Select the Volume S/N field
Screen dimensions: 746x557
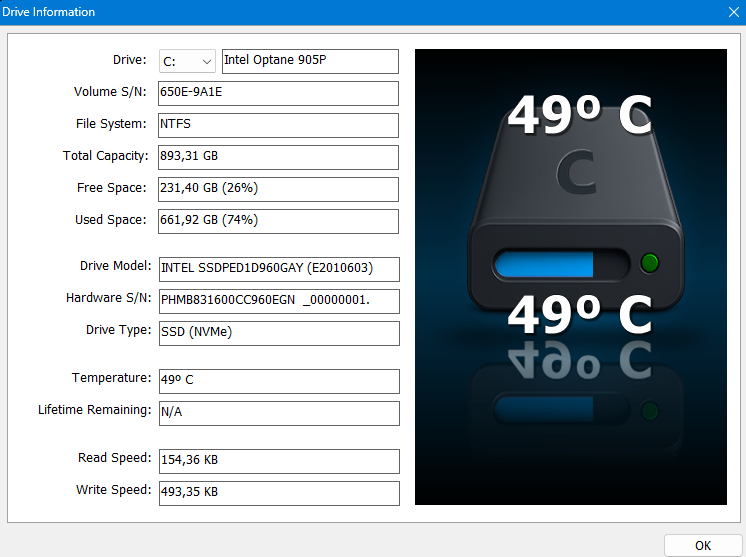[x=278, y=93]
